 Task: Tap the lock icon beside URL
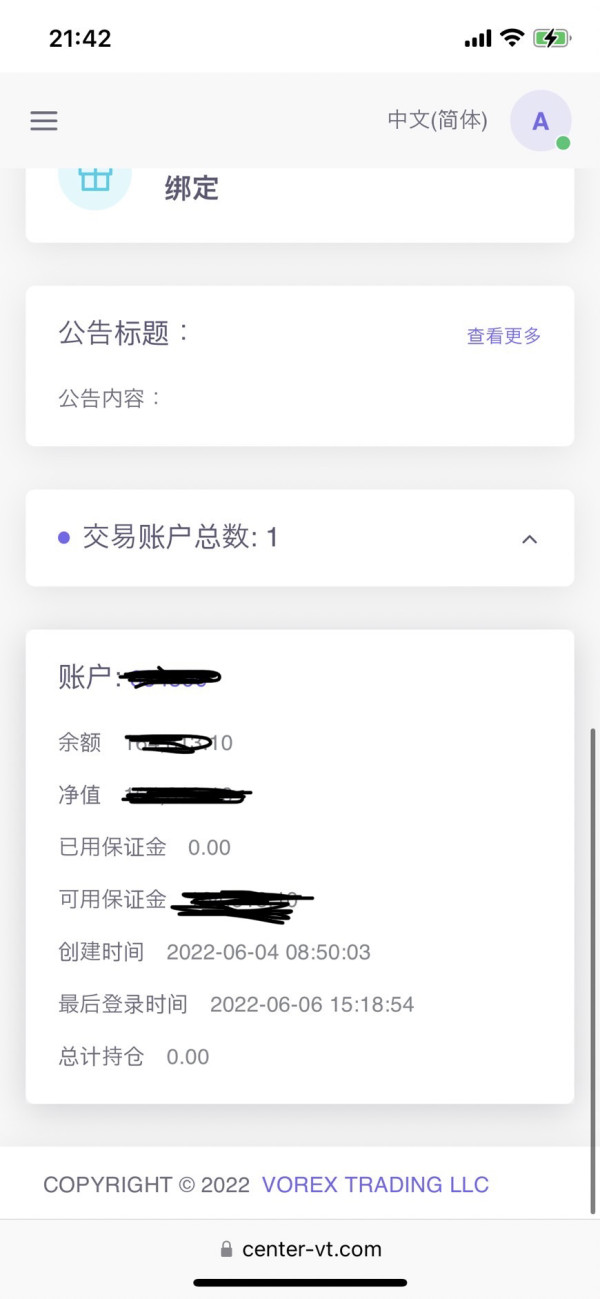226,1249
